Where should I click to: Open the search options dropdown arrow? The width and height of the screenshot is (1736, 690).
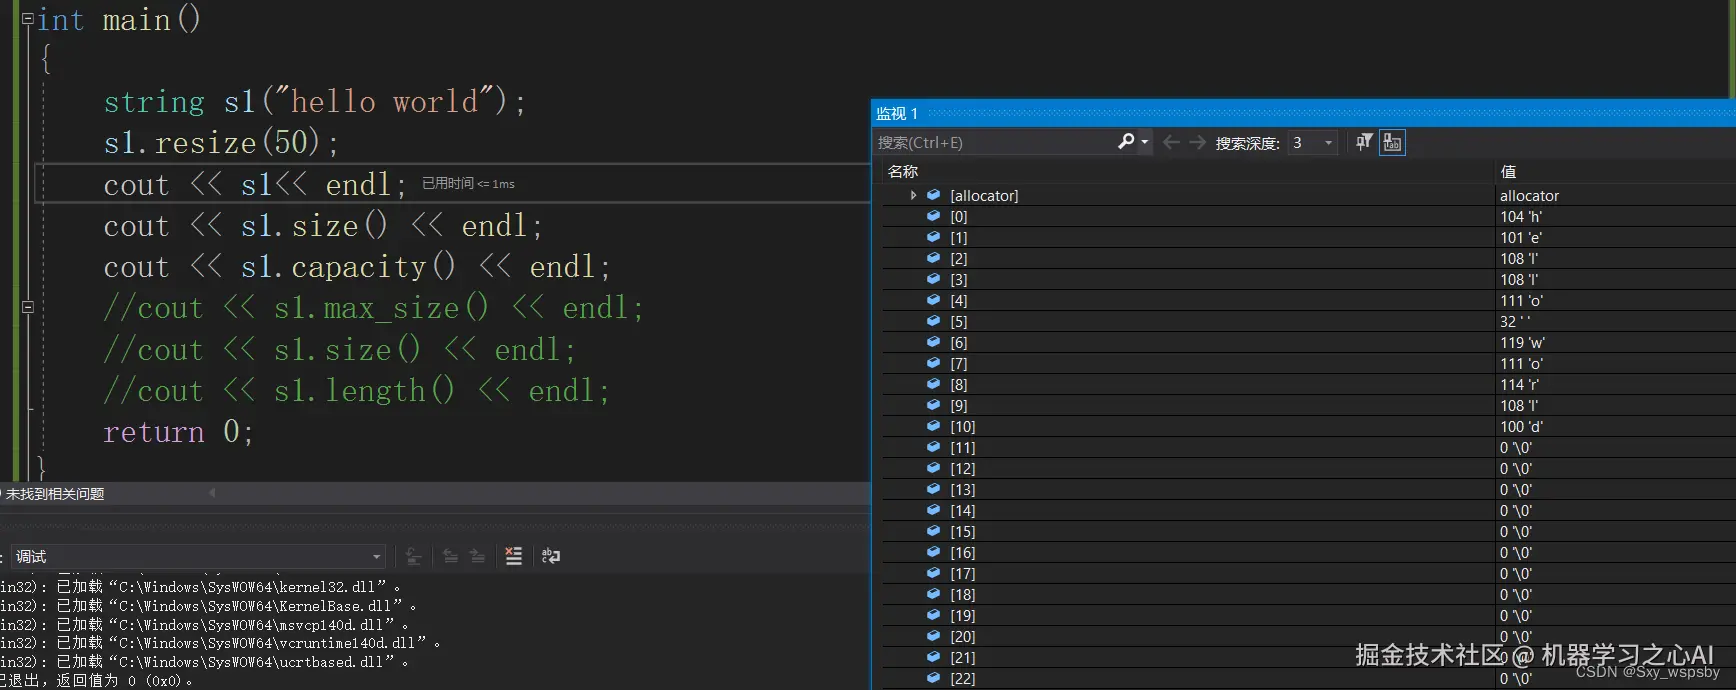pyautogui.click(x=1145, y=142)
